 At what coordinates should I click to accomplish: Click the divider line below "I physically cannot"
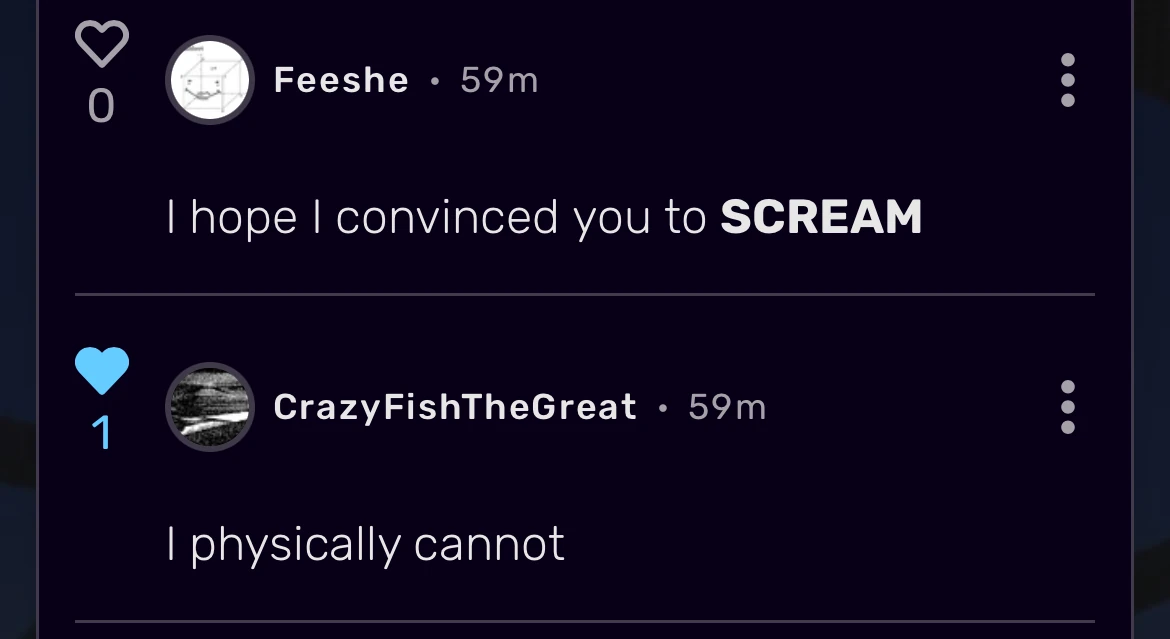coord(585,622)
